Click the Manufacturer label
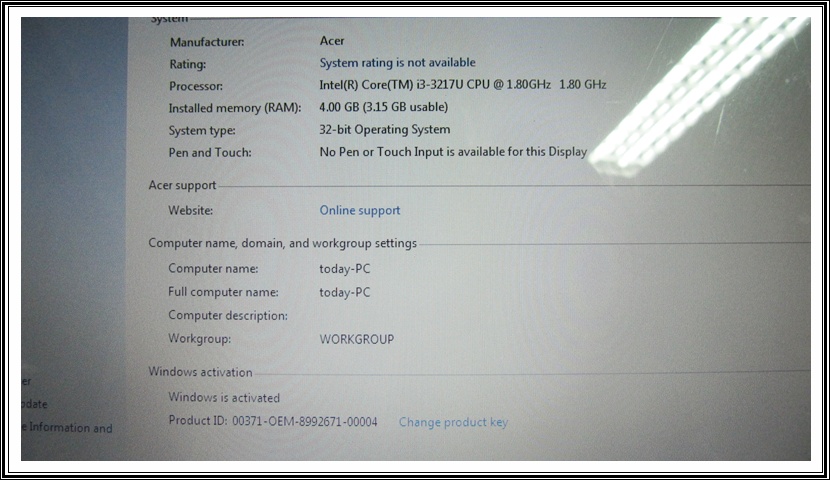 [x=207, y=42]
